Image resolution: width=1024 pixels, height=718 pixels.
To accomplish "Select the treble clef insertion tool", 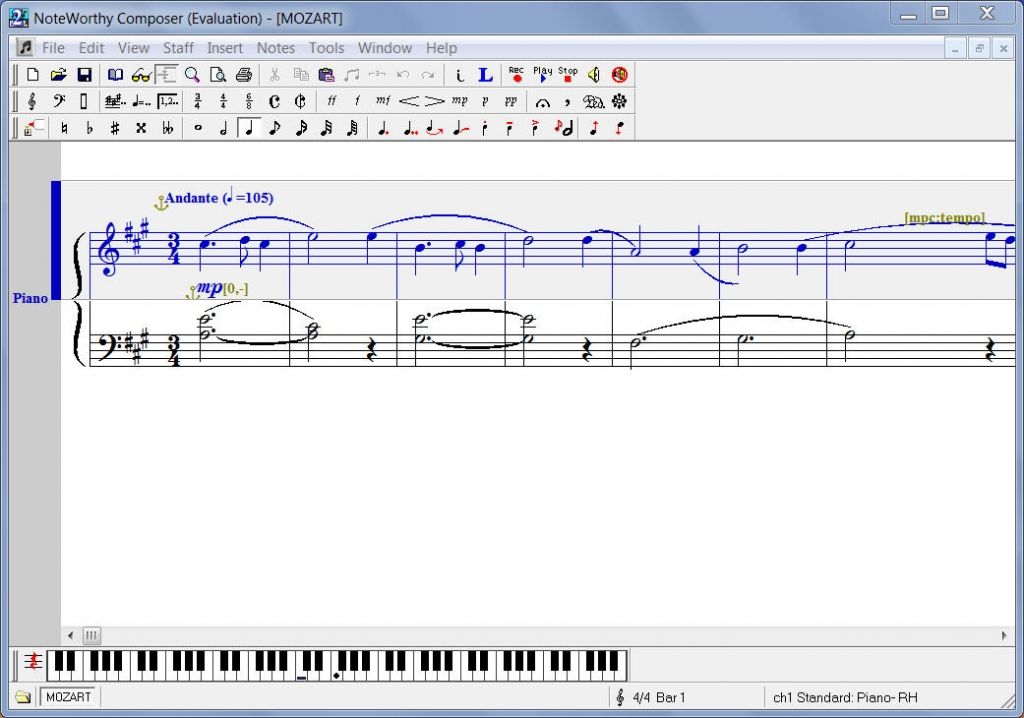I will pyautogui.click(x=30, y=100).
